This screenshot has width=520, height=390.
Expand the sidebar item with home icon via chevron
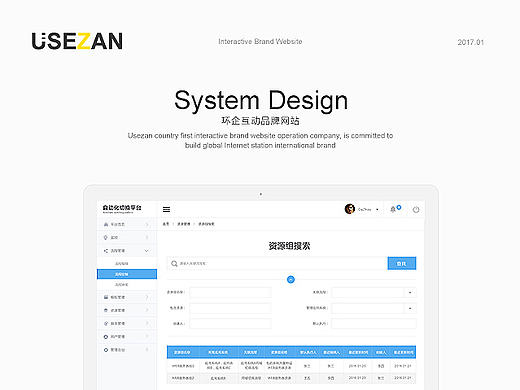pos(147,224)
